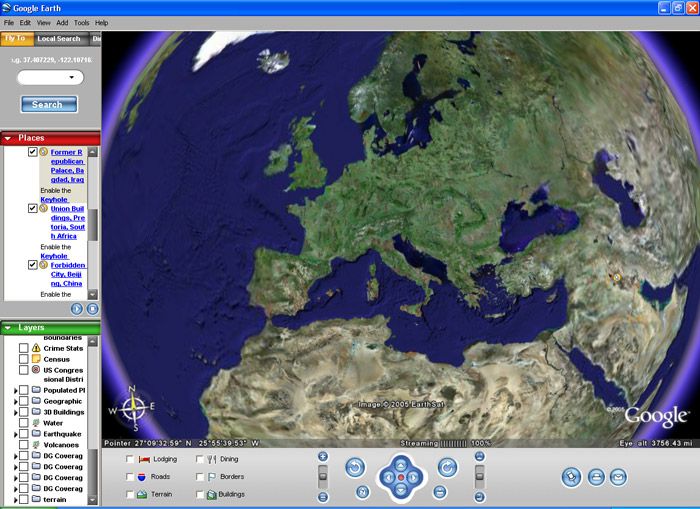700x509 pixels.
Task: Expand the Earthquake layer folder
Action: click(x=16, y=434)
